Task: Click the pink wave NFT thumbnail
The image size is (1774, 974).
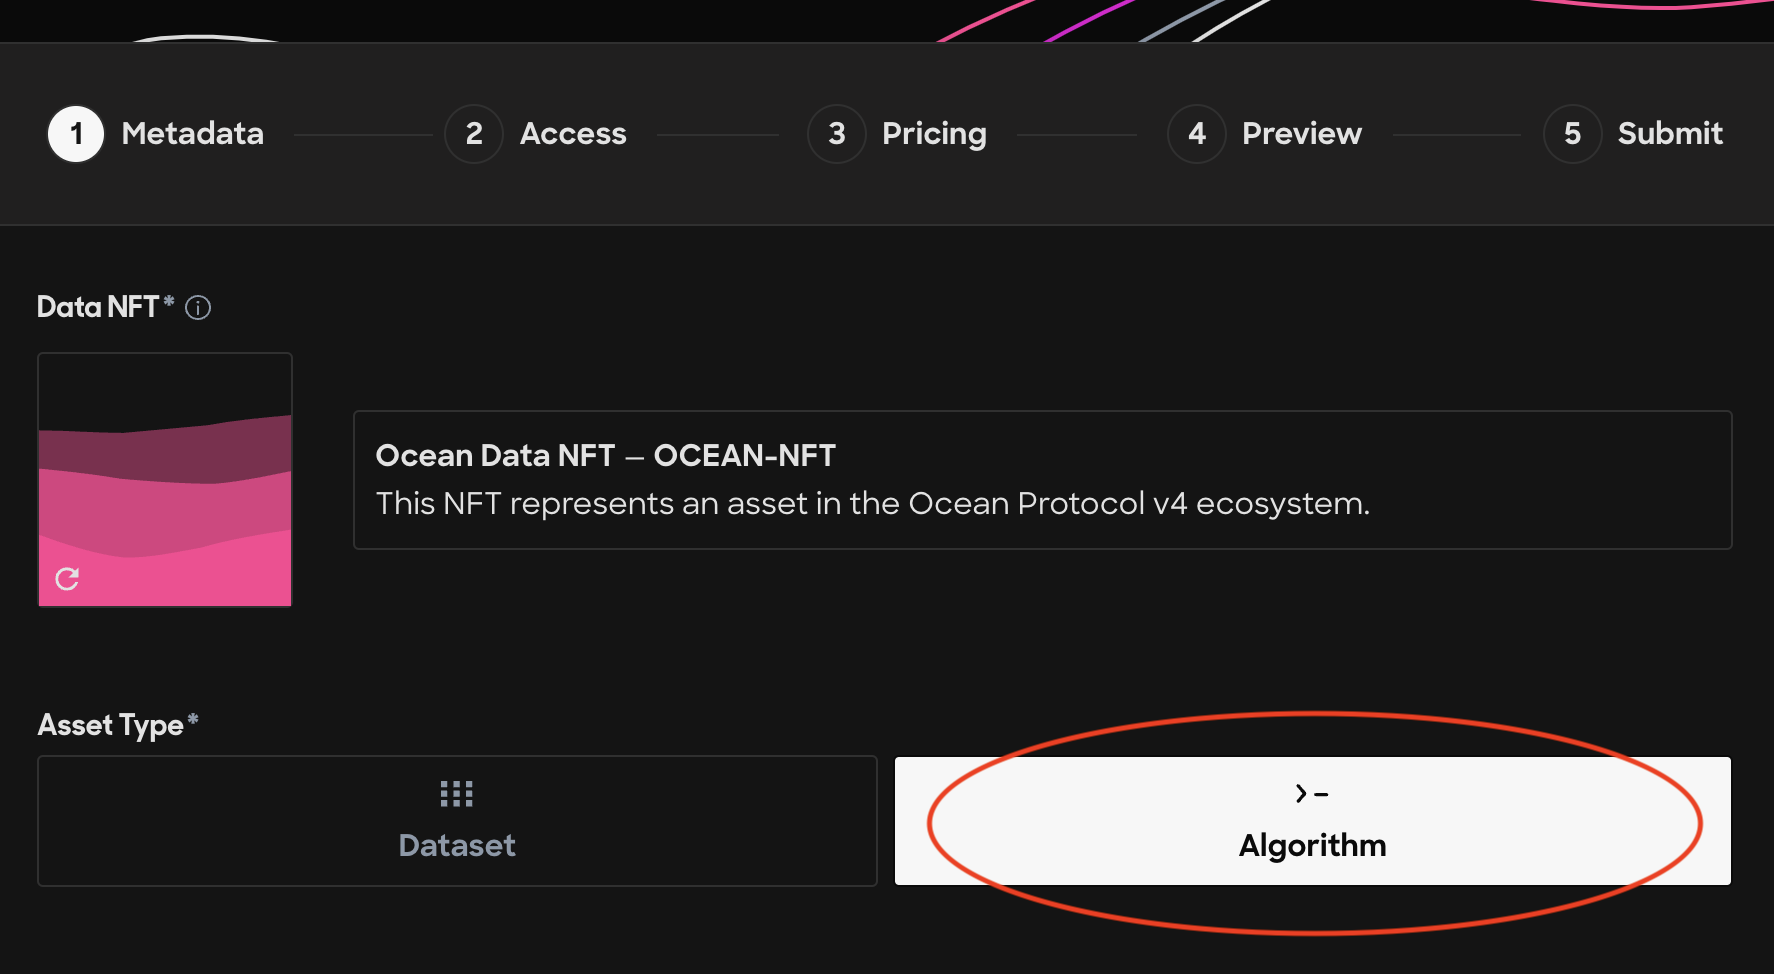Action: tap(165, 480)
